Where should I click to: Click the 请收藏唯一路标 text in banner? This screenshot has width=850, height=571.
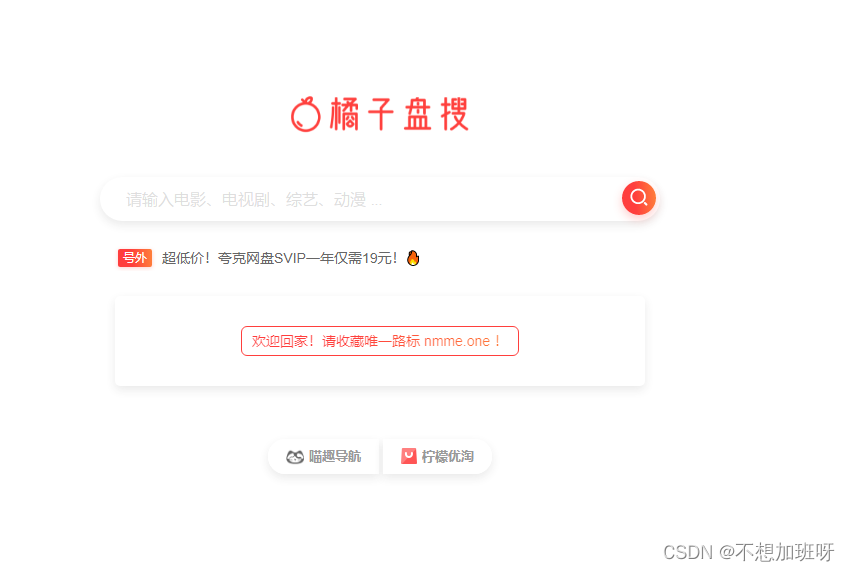(x=371, y=341)
